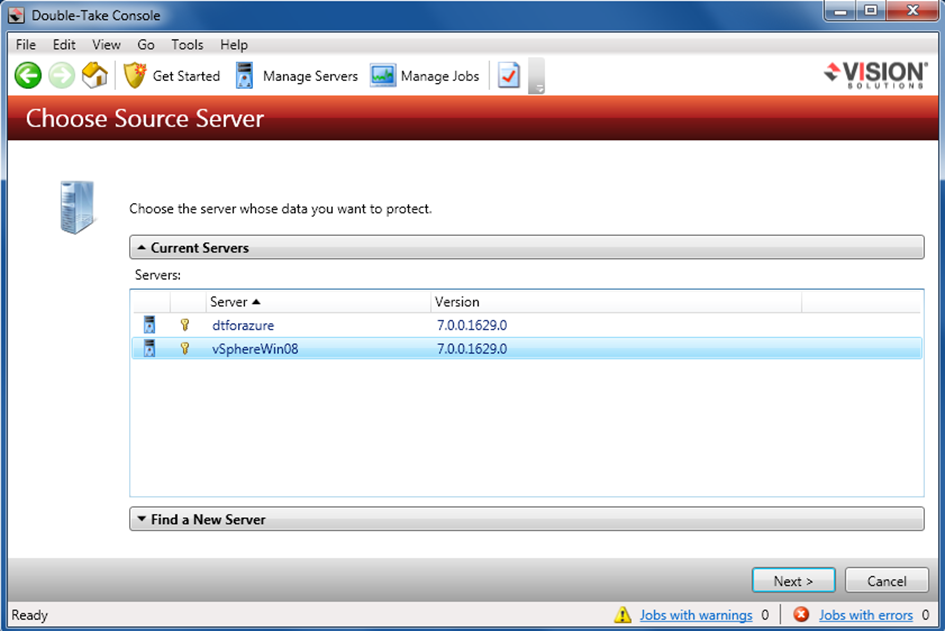Click the server icon beside vSphereWin08
This screenshot has width=945, height=631.
pyautogui.click(x=149, y=348)
